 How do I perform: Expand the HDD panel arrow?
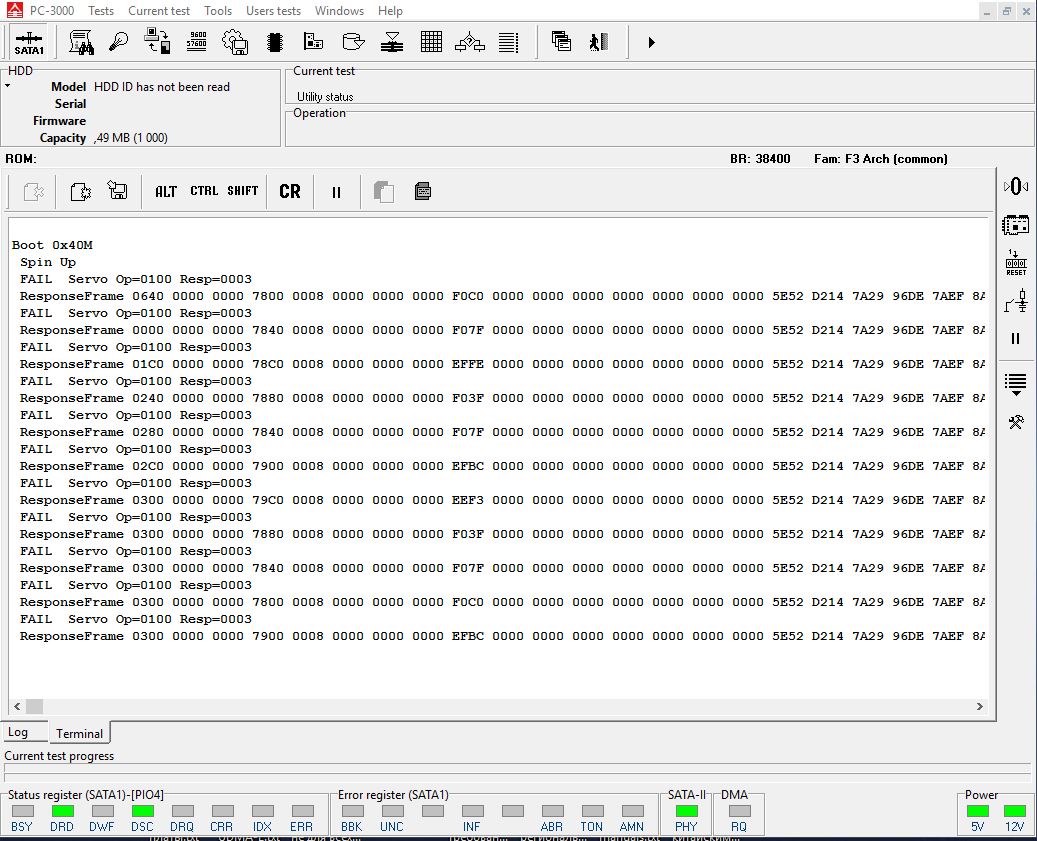[8, 86]
